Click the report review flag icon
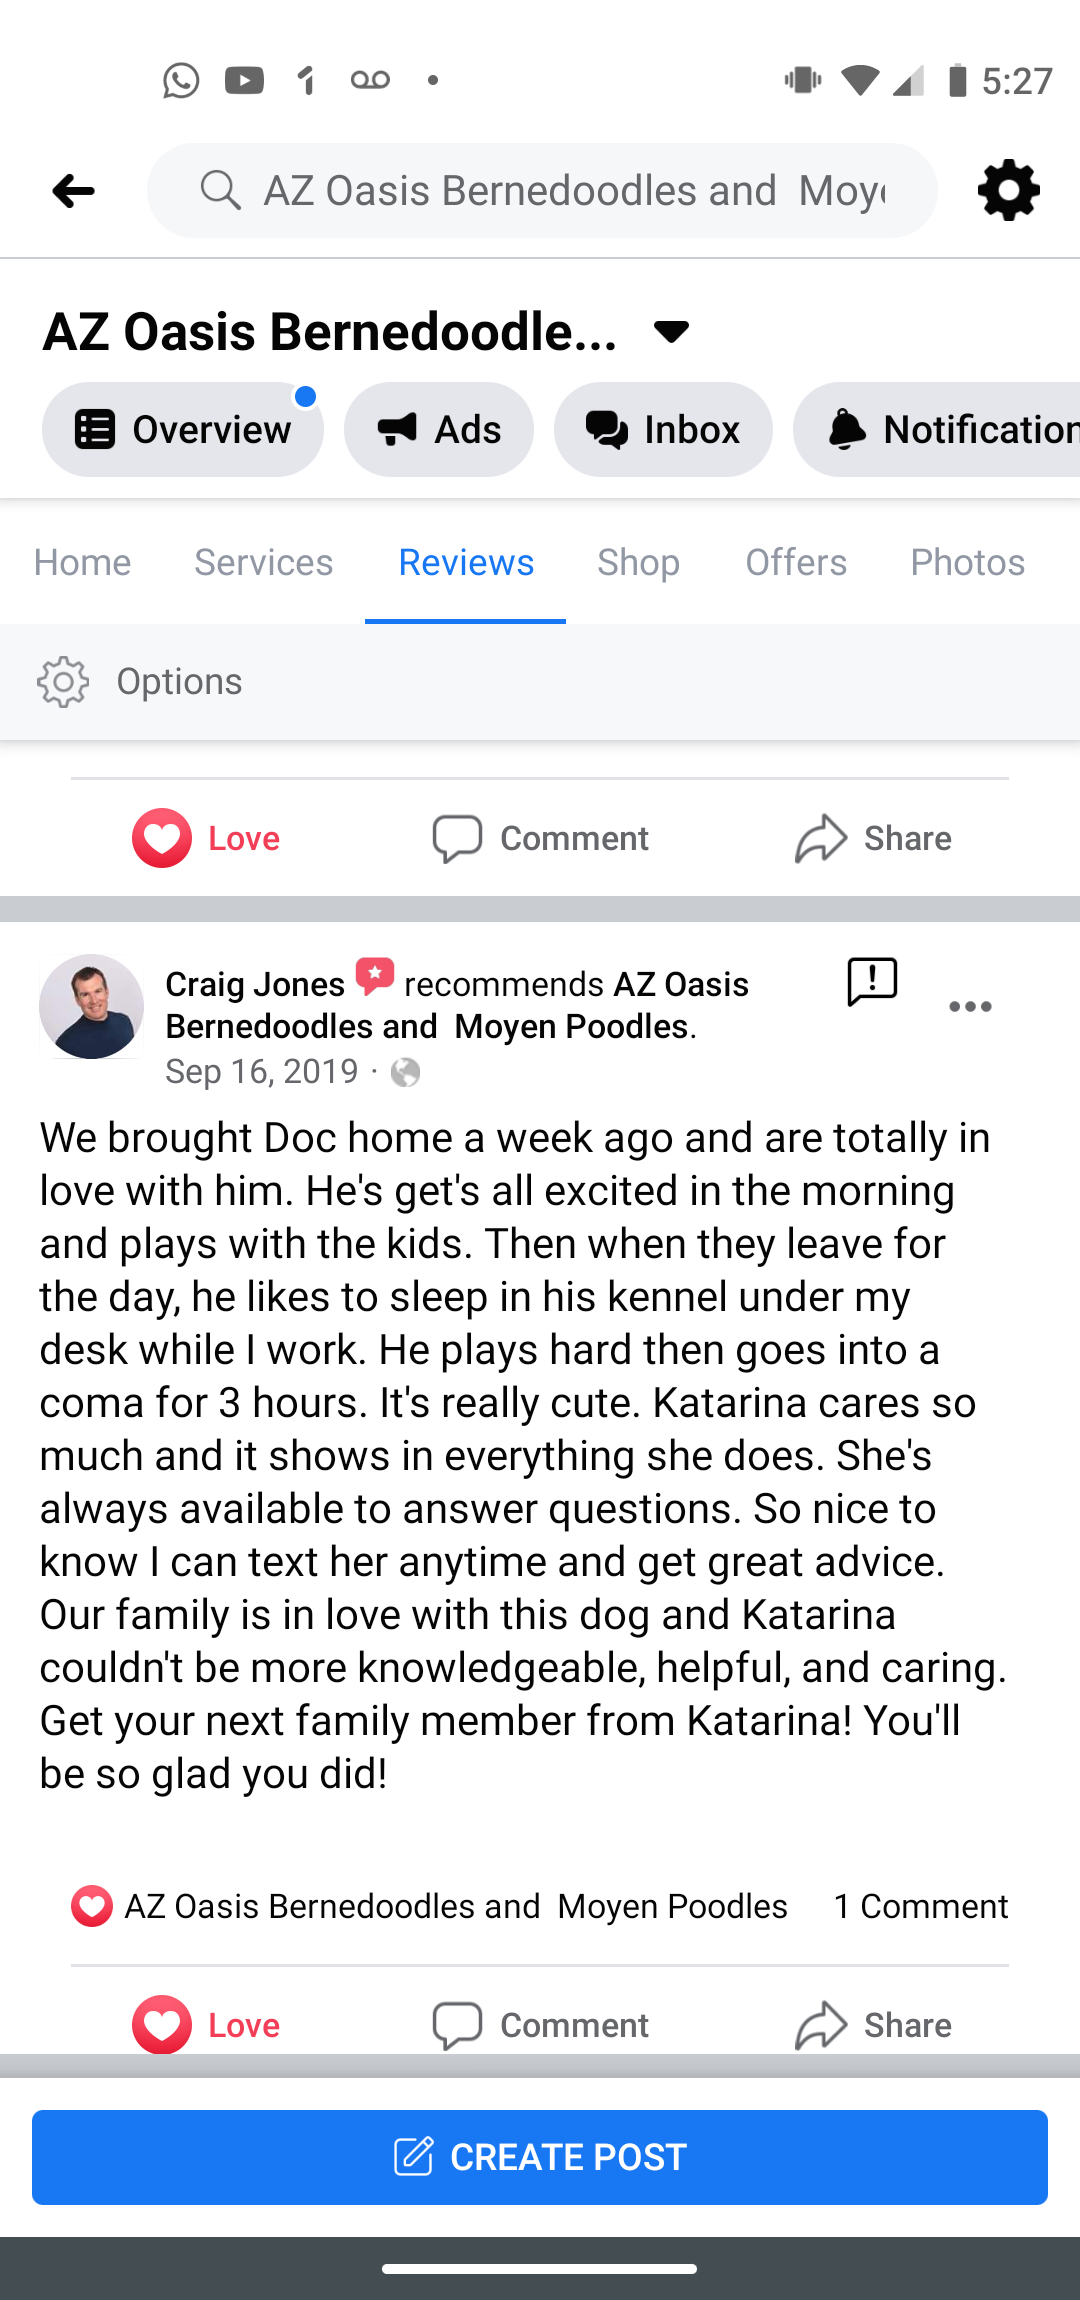 [872, 982]
